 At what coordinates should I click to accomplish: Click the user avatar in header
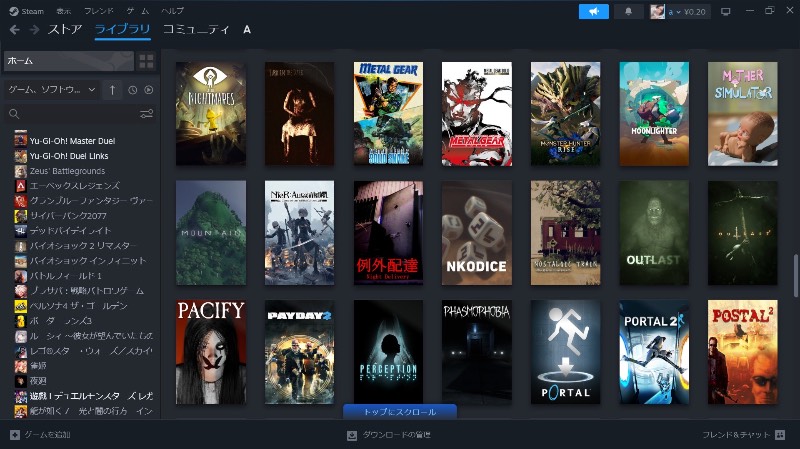tap(657, 11)
